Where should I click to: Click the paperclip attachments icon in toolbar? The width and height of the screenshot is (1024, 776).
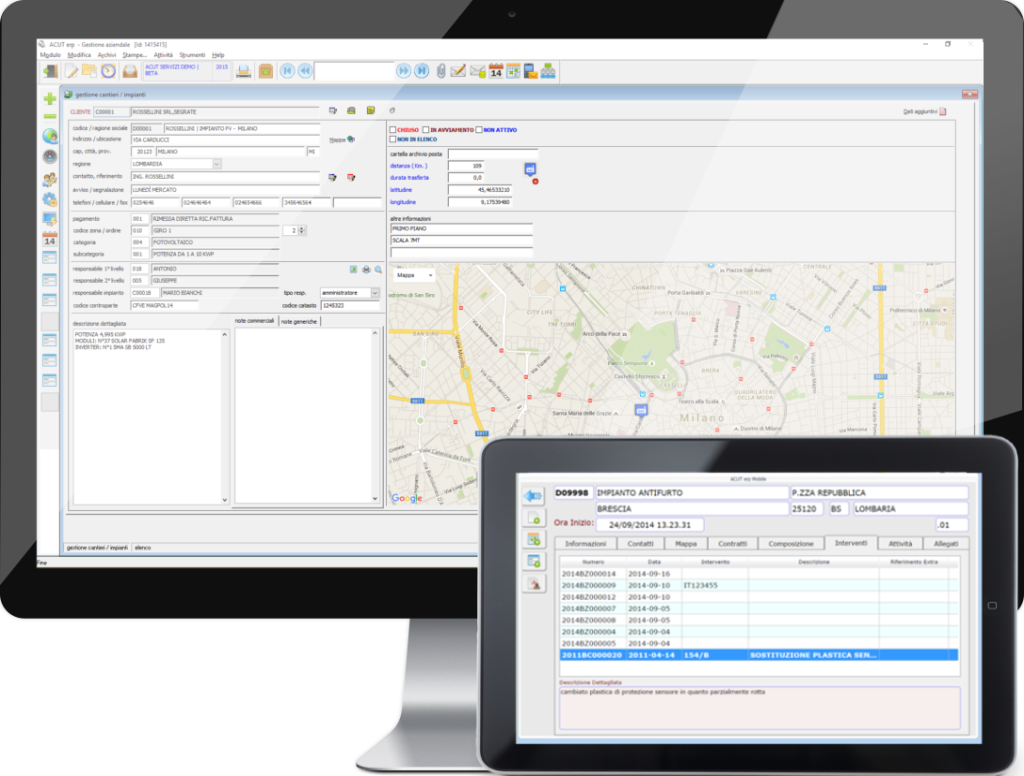tap(440, 71)
